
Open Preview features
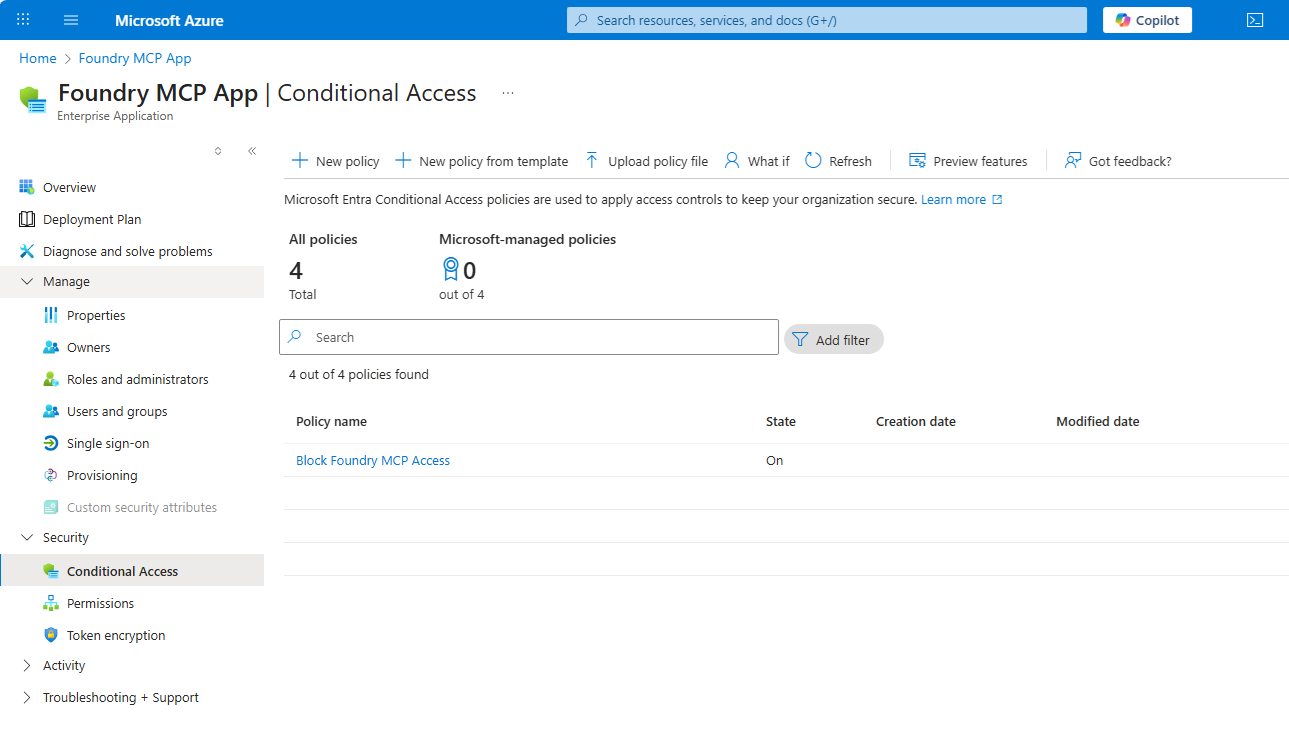point(967,160)
